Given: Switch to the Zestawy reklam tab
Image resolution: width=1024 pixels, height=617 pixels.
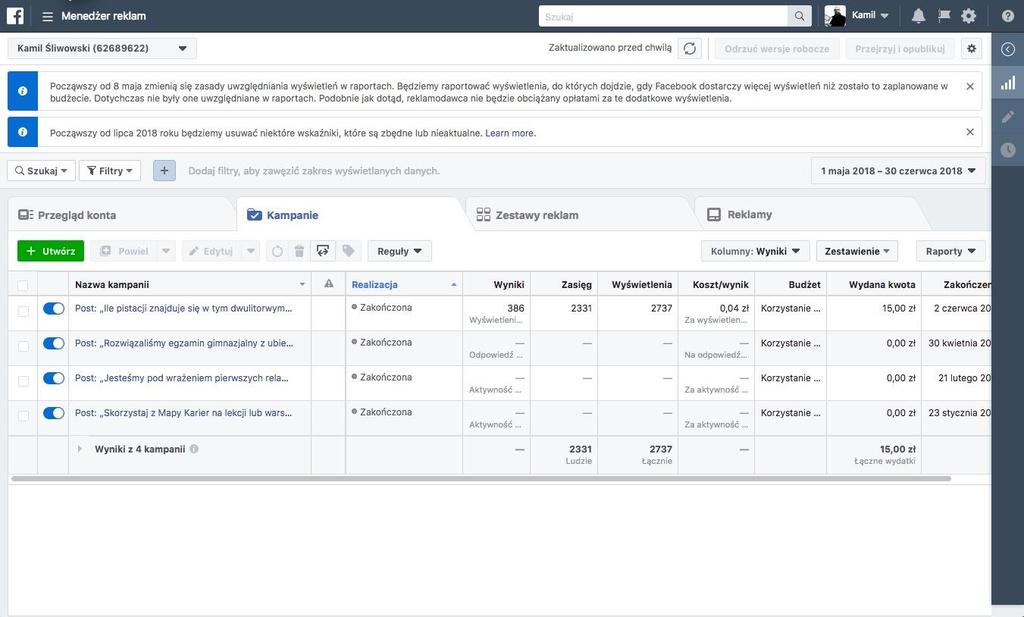Looking at the screenshot, I should click(x=580, y=215).
